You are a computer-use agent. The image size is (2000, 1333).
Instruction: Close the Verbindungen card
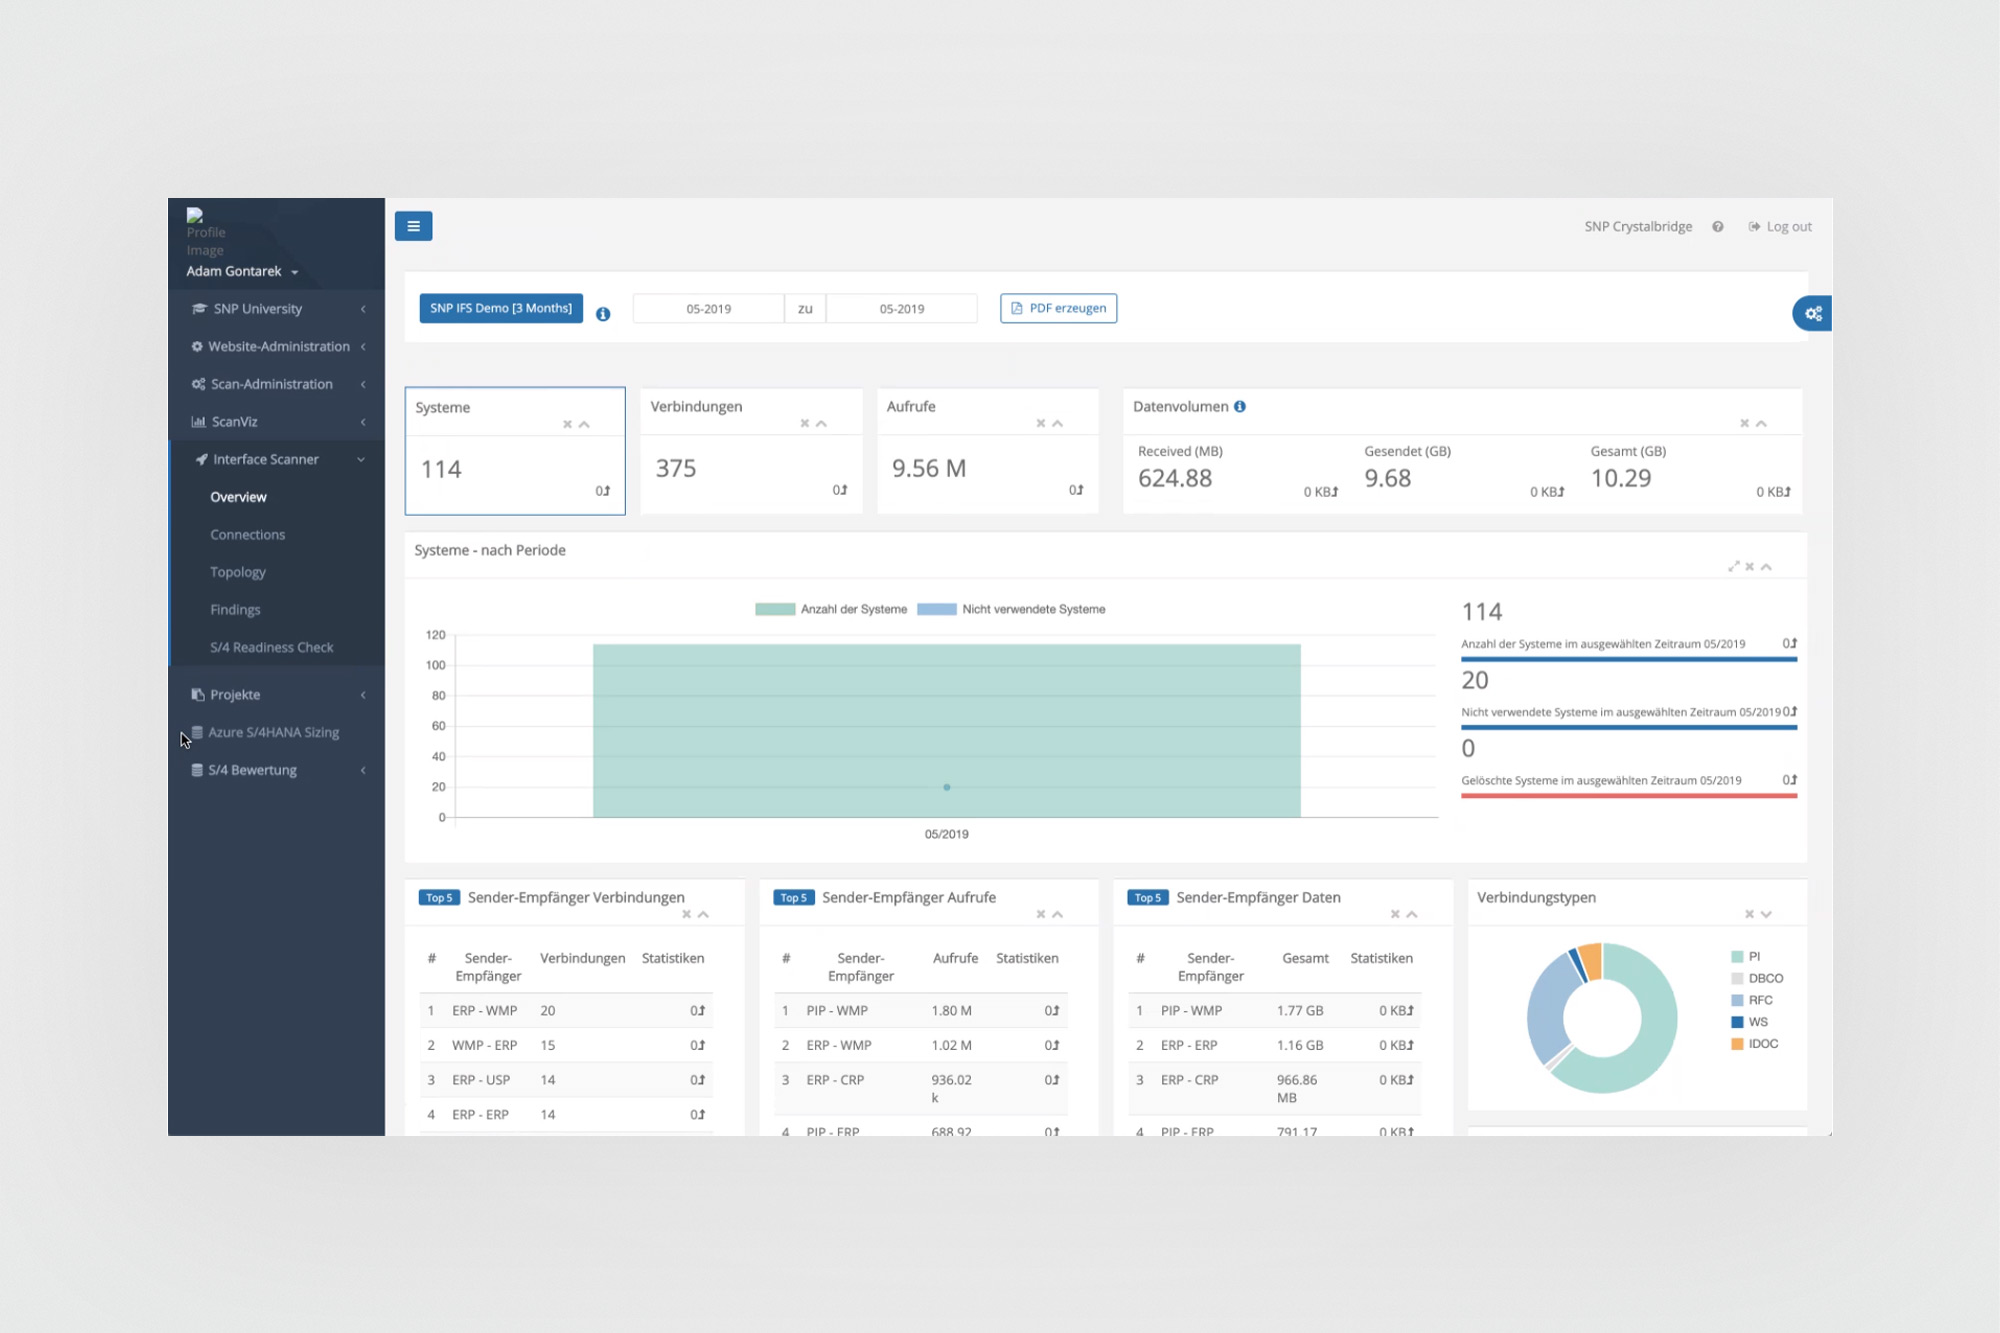click(804, 424)
